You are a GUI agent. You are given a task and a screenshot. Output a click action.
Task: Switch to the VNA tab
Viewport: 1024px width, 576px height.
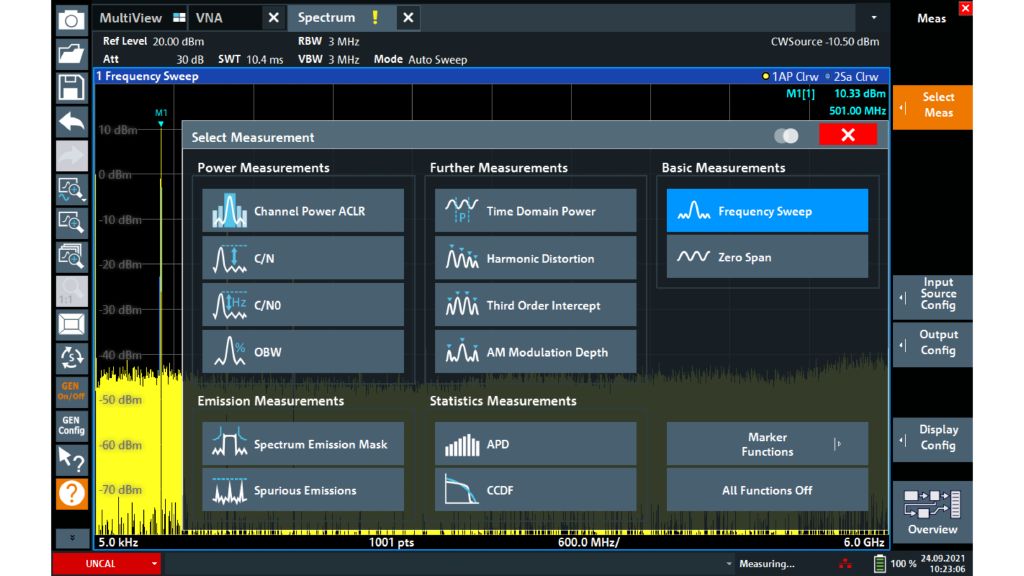point(210,18)
